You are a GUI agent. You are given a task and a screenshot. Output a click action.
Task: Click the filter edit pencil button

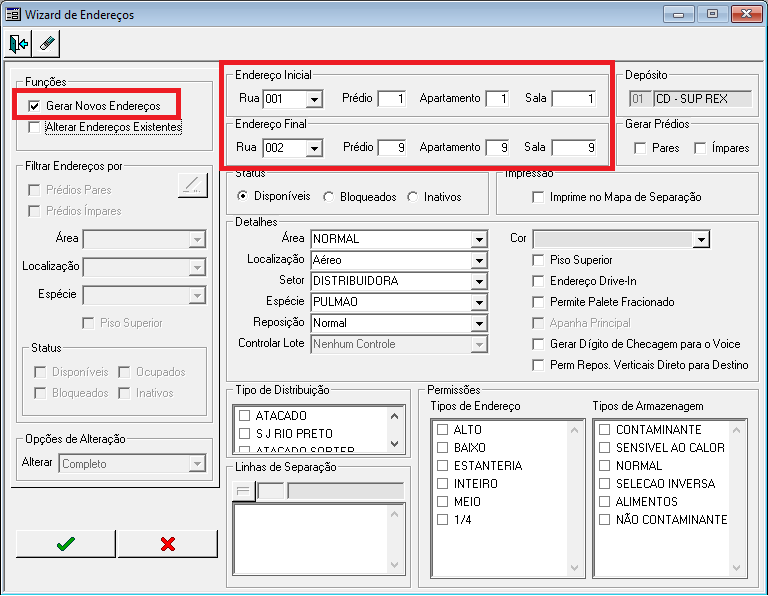pyautogui.click(x=192, y=186)
